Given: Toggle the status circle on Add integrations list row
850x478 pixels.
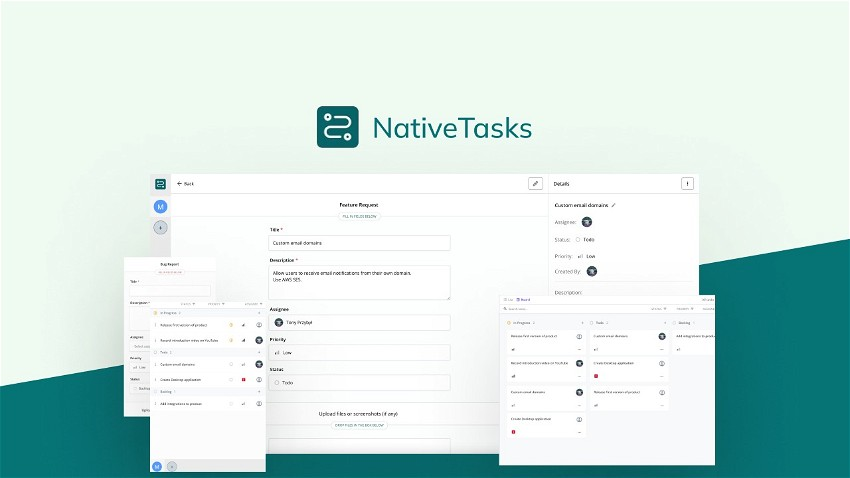Looking at the screenshot, I should tap(231, 403).
